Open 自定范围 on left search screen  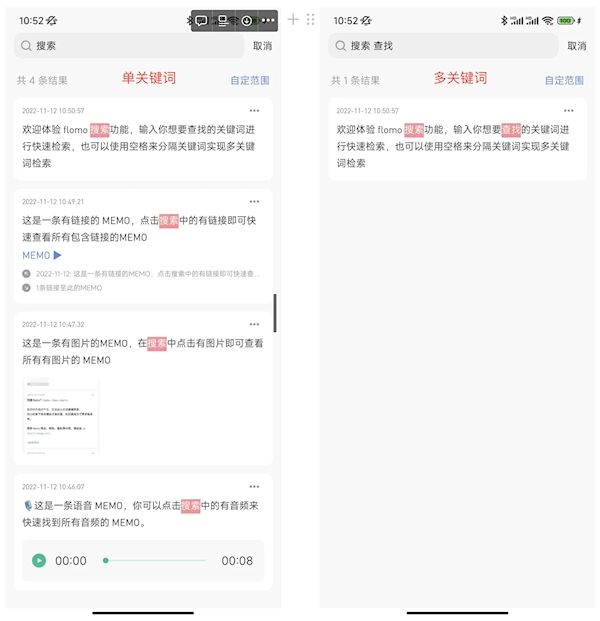[250, 80]
